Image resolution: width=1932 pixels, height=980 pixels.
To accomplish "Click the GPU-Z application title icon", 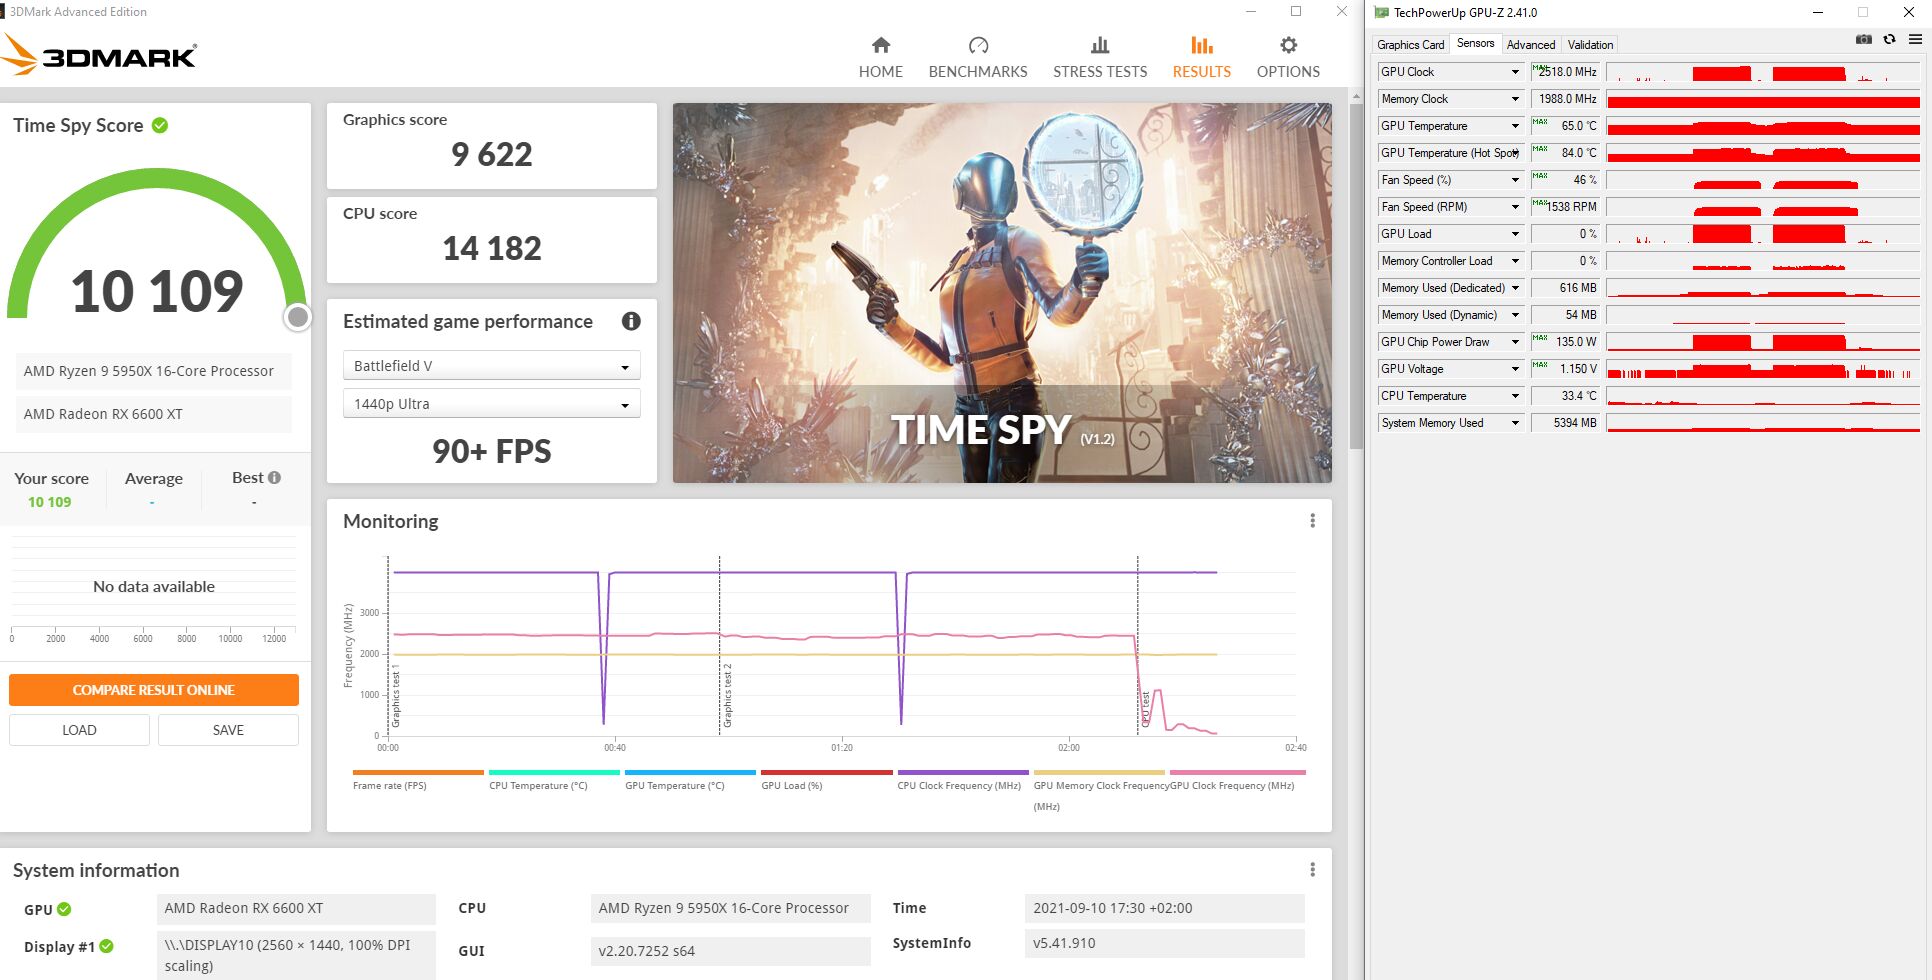I will [x=1382, y=13].
